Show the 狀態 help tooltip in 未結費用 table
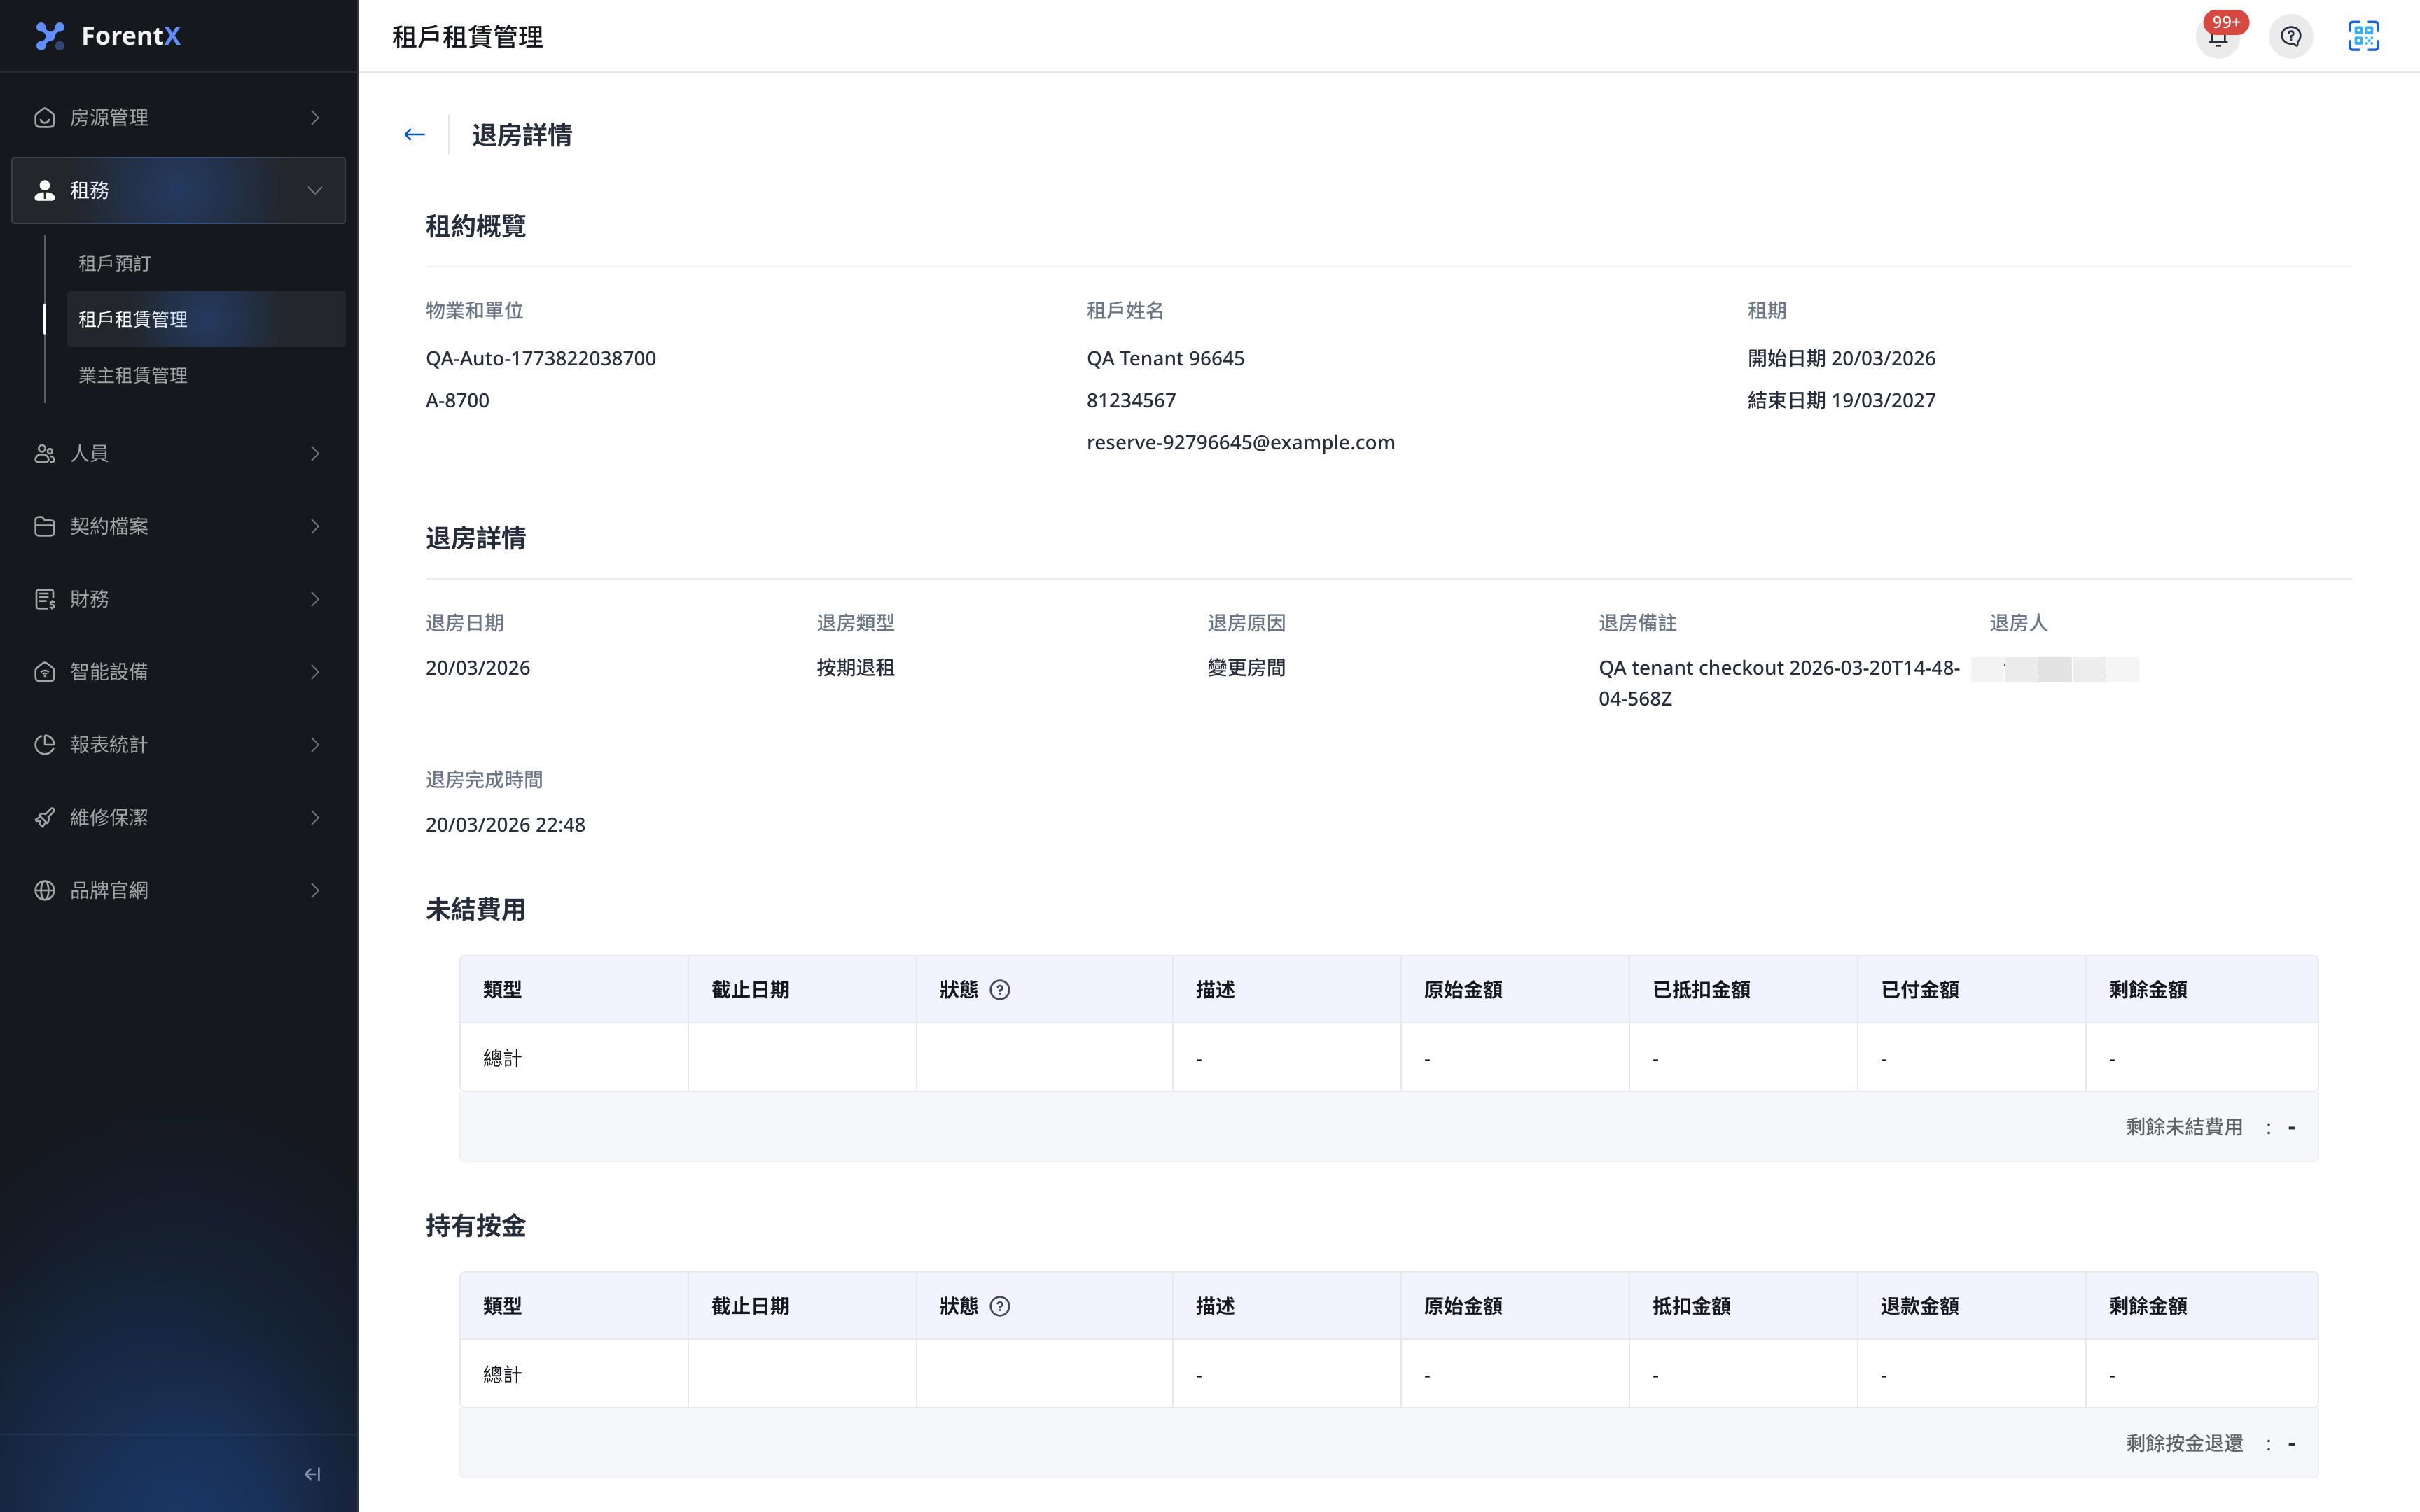This screenshot has height=1512, width=2420. [x=1000, y=989]
